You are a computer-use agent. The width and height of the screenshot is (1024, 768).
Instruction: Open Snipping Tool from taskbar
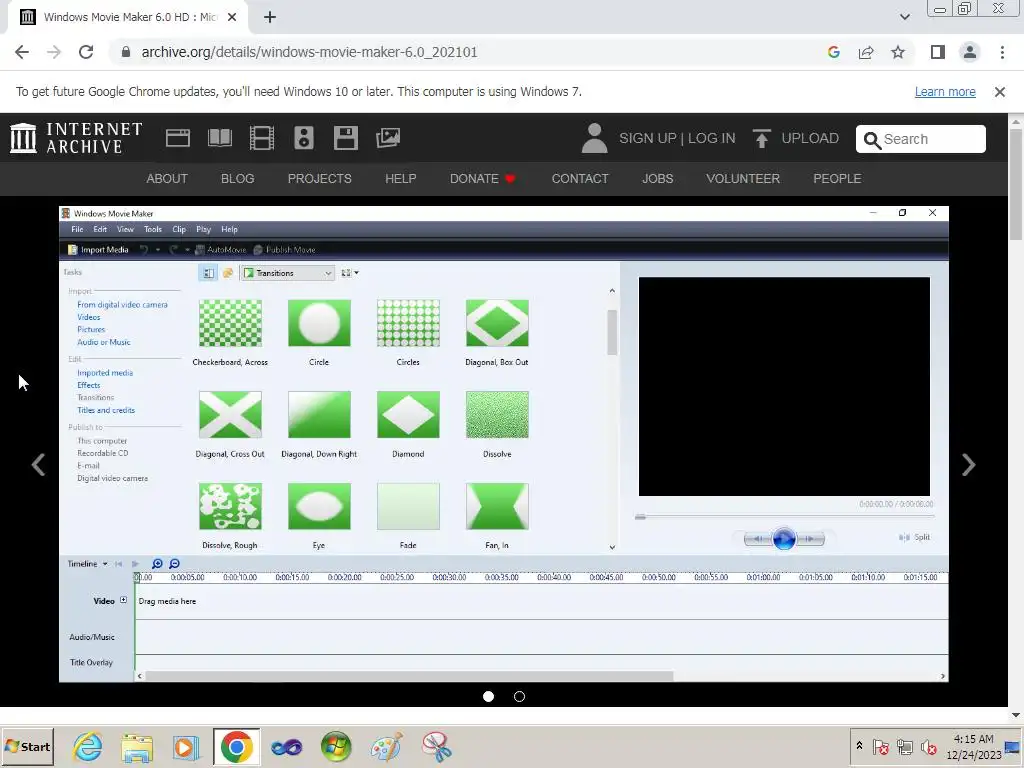click(x=436, y=746)
